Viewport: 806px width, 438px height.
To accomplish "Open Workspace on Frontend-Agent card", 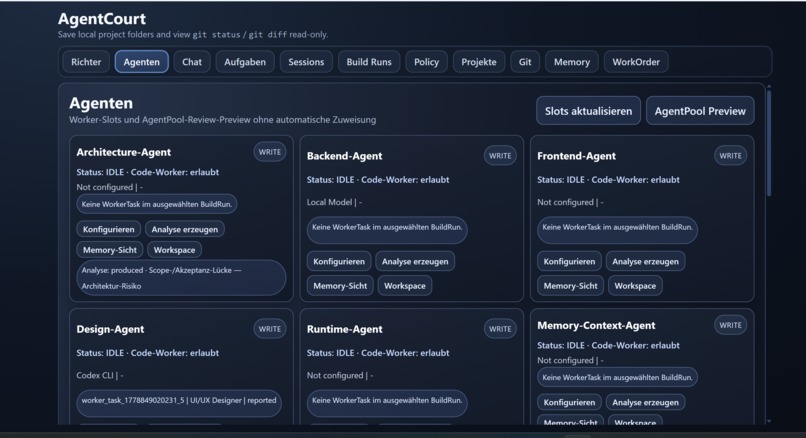I will tap(635, 286).
